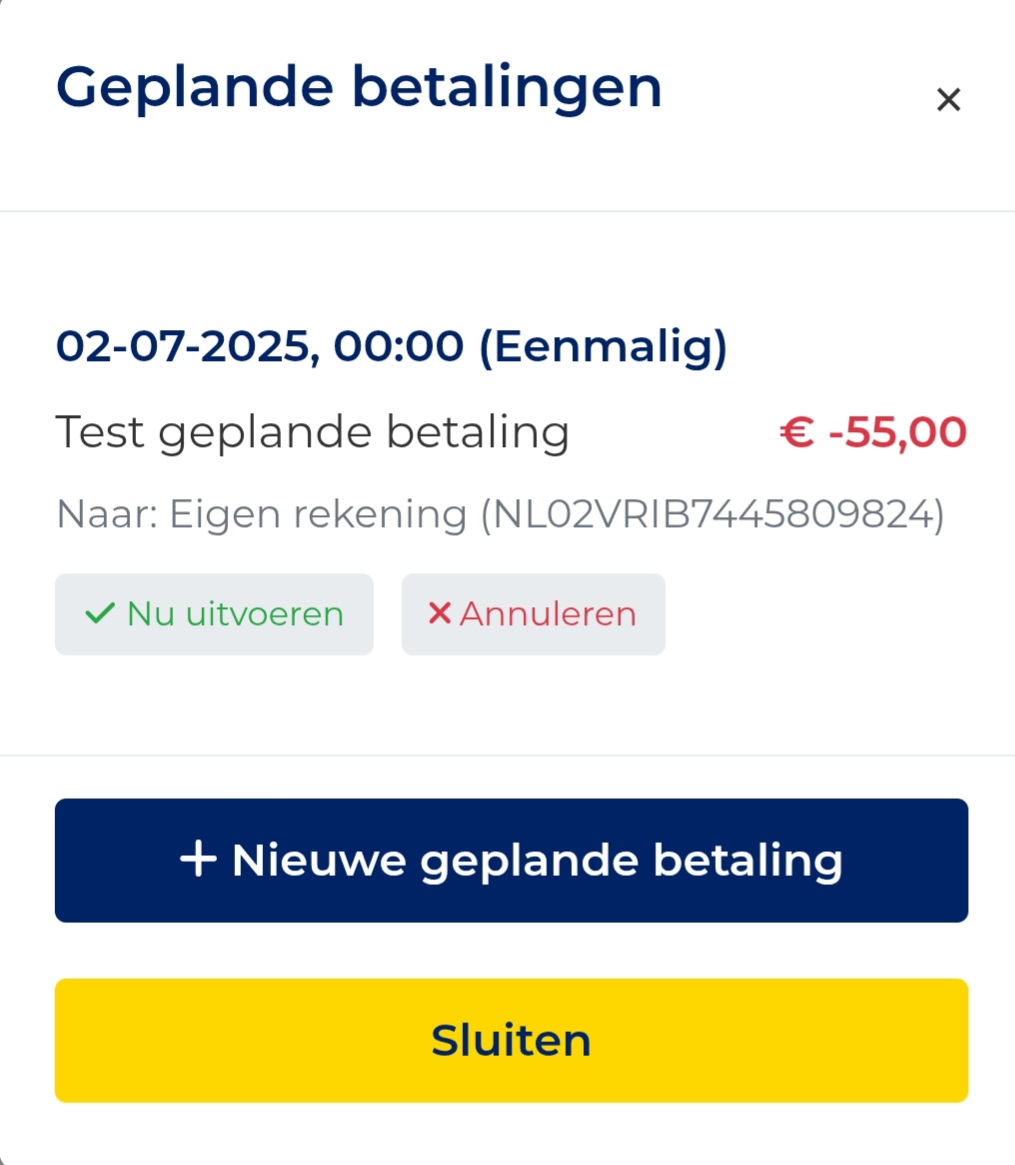Image resolution: width=1015 pixels, height=1165 pixels.
Task: Cancel the scheduled payment via Annuleren
Action: 534,614
